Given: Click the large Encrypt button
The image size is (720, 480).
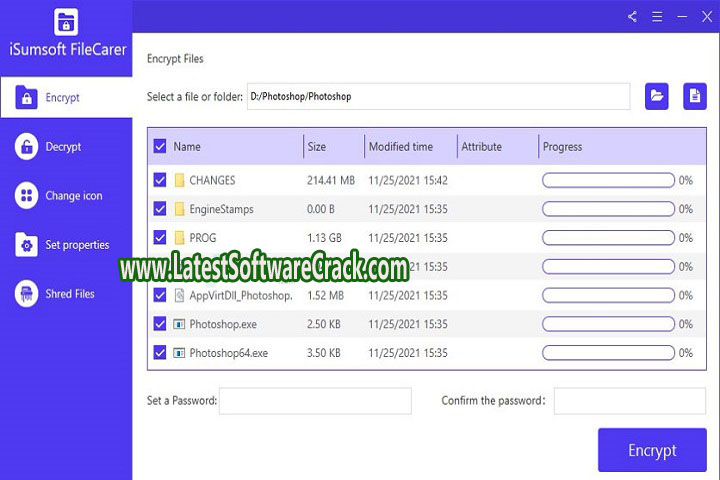Looking at the screenshot, I should (x=652, y=450).
